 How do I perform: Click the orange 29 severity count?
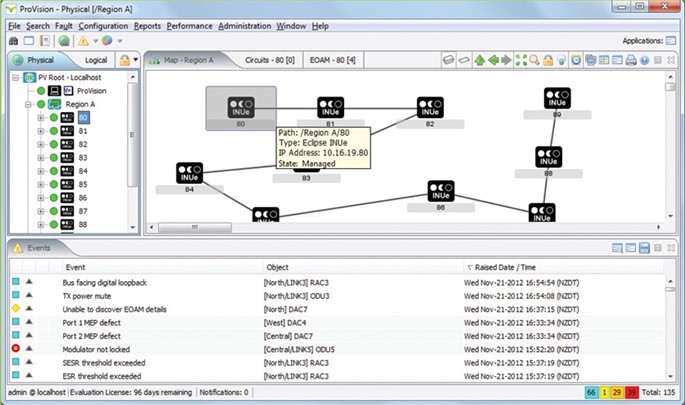point(616,392)
